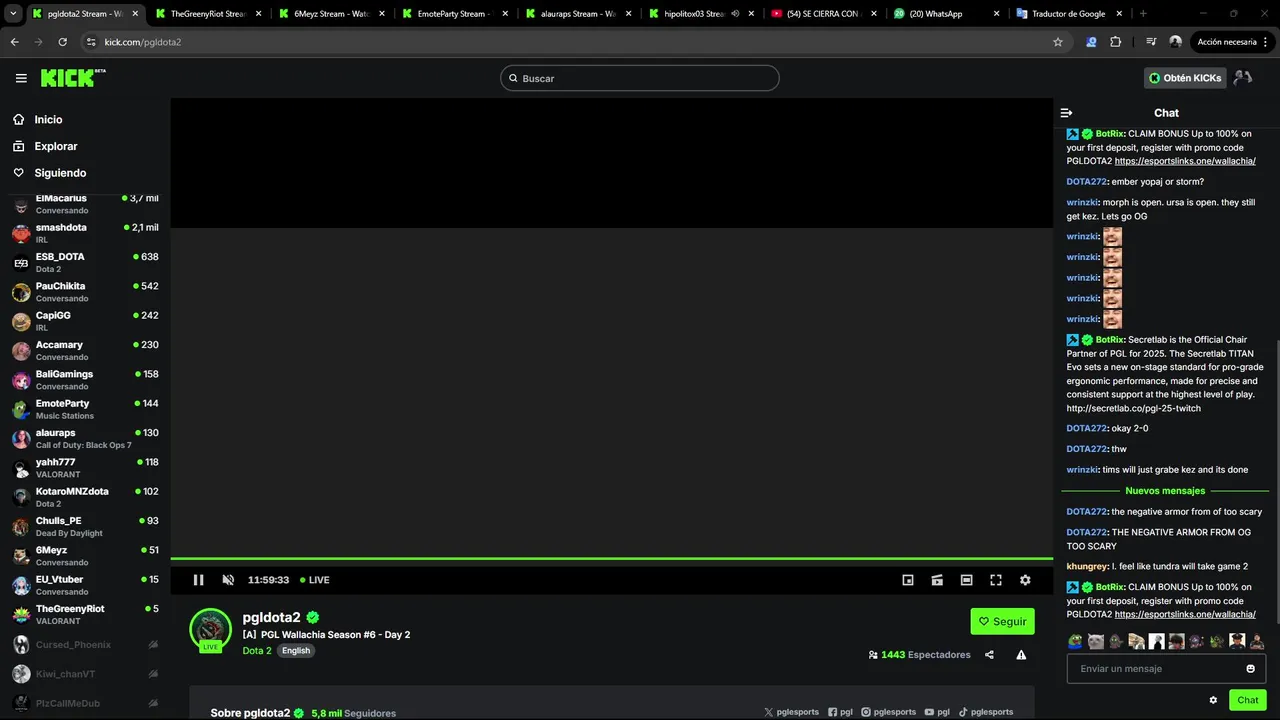Open the user account icon
The height and width of the screenshot is (720, 1280).
click(x=1243, y=78)
